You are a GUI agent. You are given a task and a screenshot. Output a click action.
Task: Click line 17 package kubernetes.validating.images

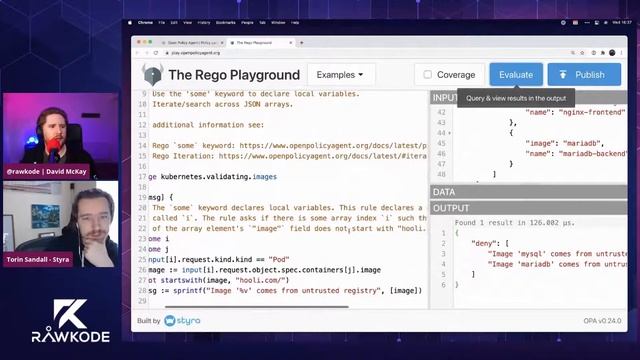pyautogui.click(x=213, y=177)
